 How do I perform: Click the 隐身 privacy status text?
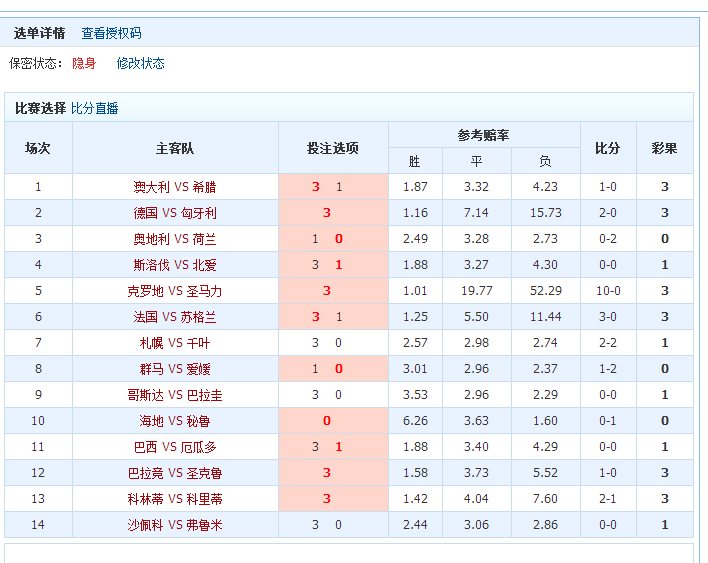point(84,63)
